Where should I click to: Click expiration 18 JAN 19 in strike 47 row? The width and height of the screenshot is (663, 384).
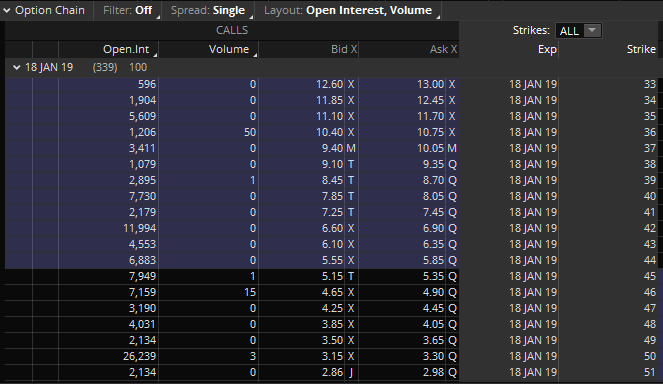[533, 309]
